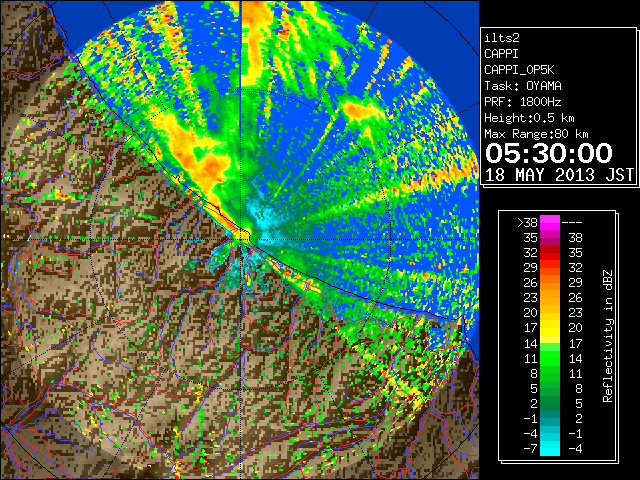Pick the cyan bottom swatch in legend

(x=550, y=449)
